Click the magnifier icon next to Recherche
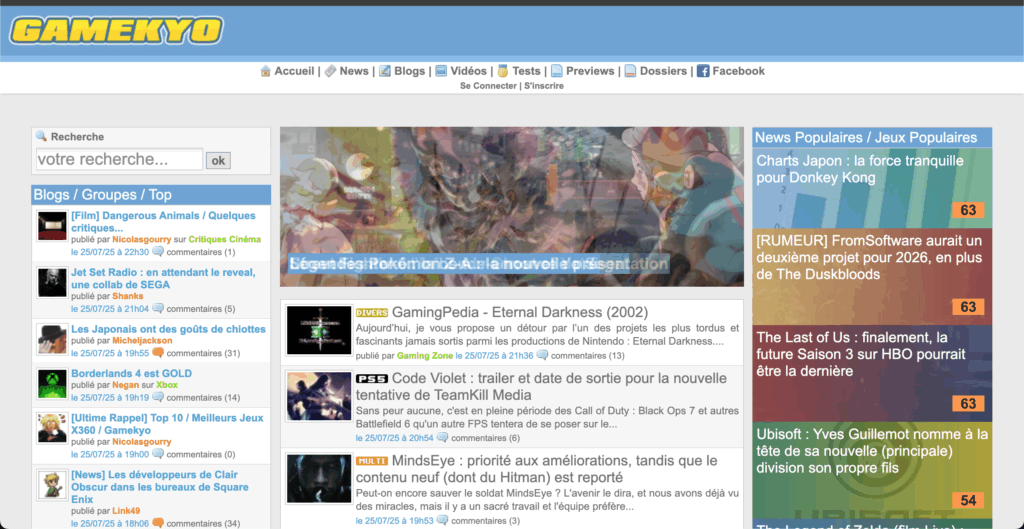This screenshot has height=529, width=1024. 41,136
